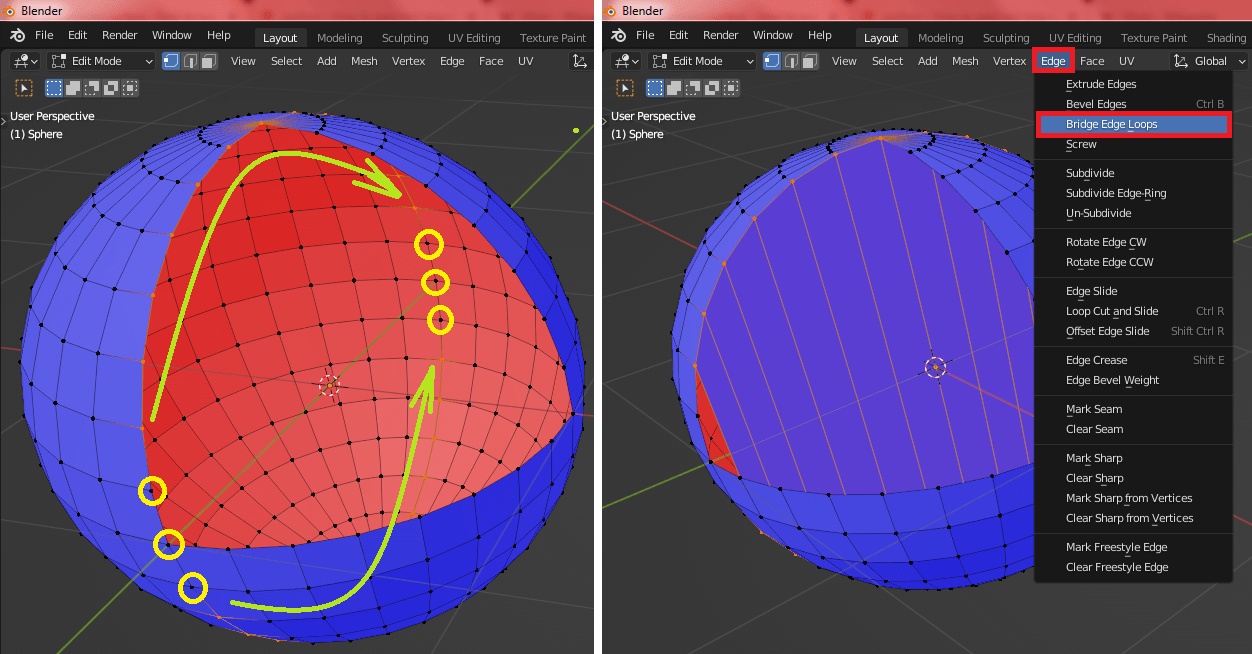Select the Box Select tool icon
Image resolution: width=1252 pixels, height=654 pixels.
[x=52, y=88]
